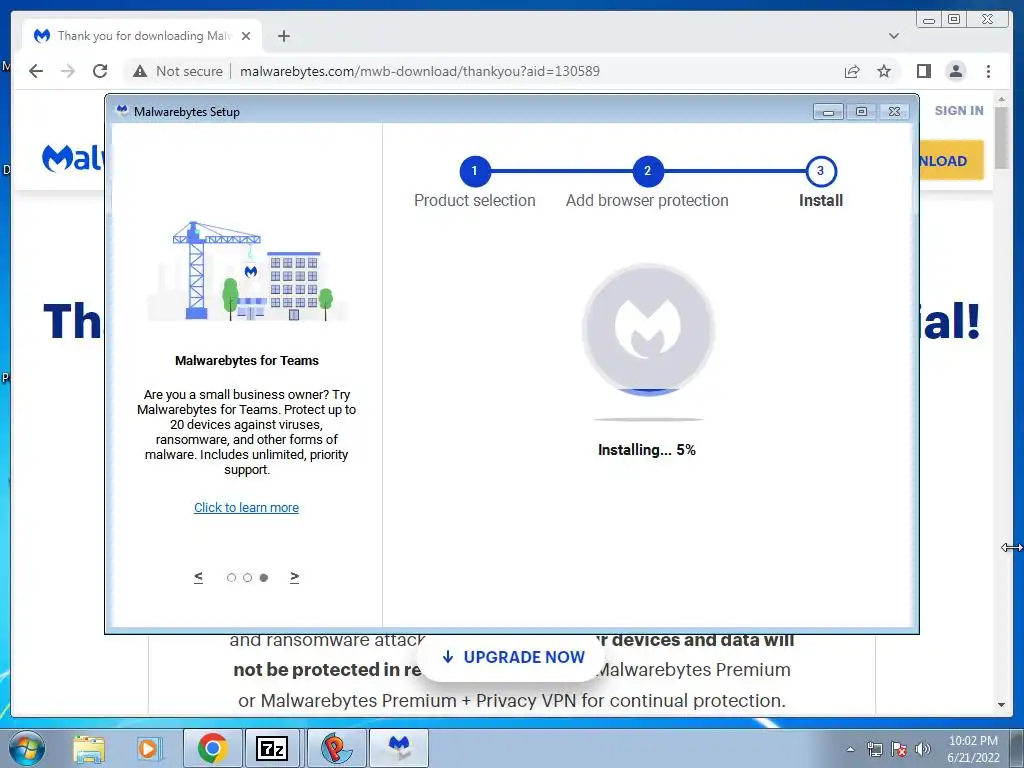Switch to Malwarebytes Setup taskbar item
This screenshot has width=1024, height=768.
[x=399, y=748]
